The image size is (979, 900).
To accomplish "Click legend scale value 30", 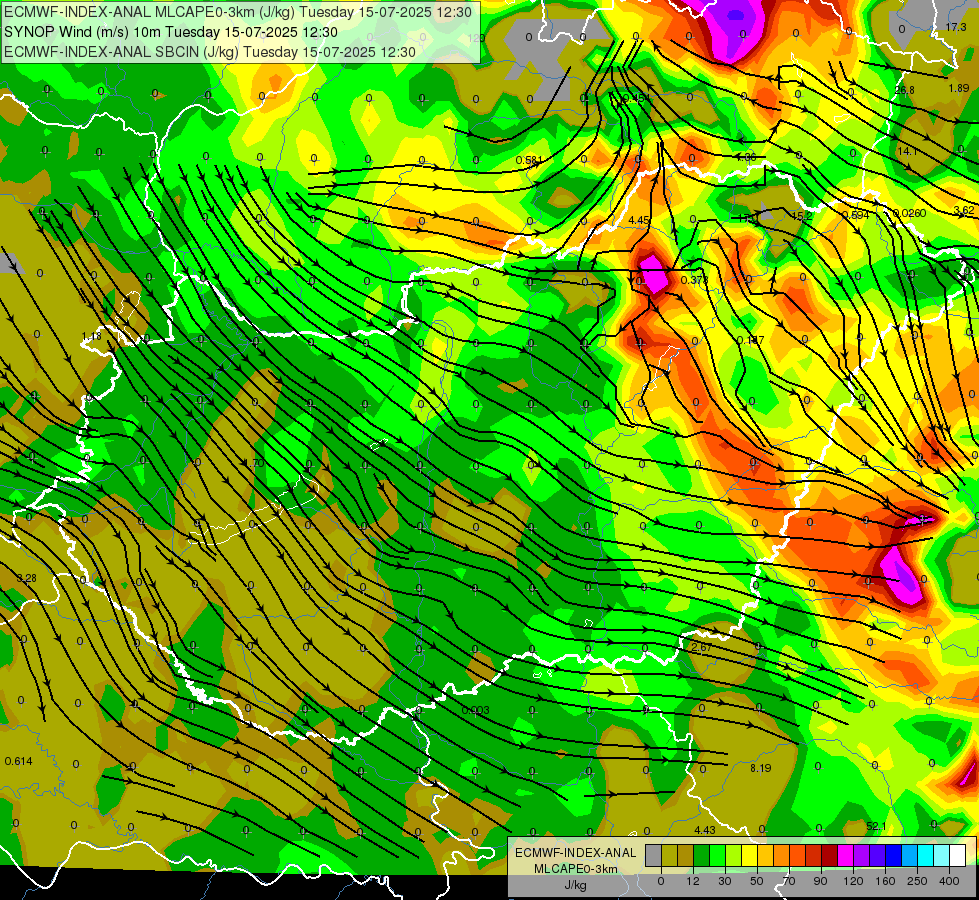I will click(725, 881).
